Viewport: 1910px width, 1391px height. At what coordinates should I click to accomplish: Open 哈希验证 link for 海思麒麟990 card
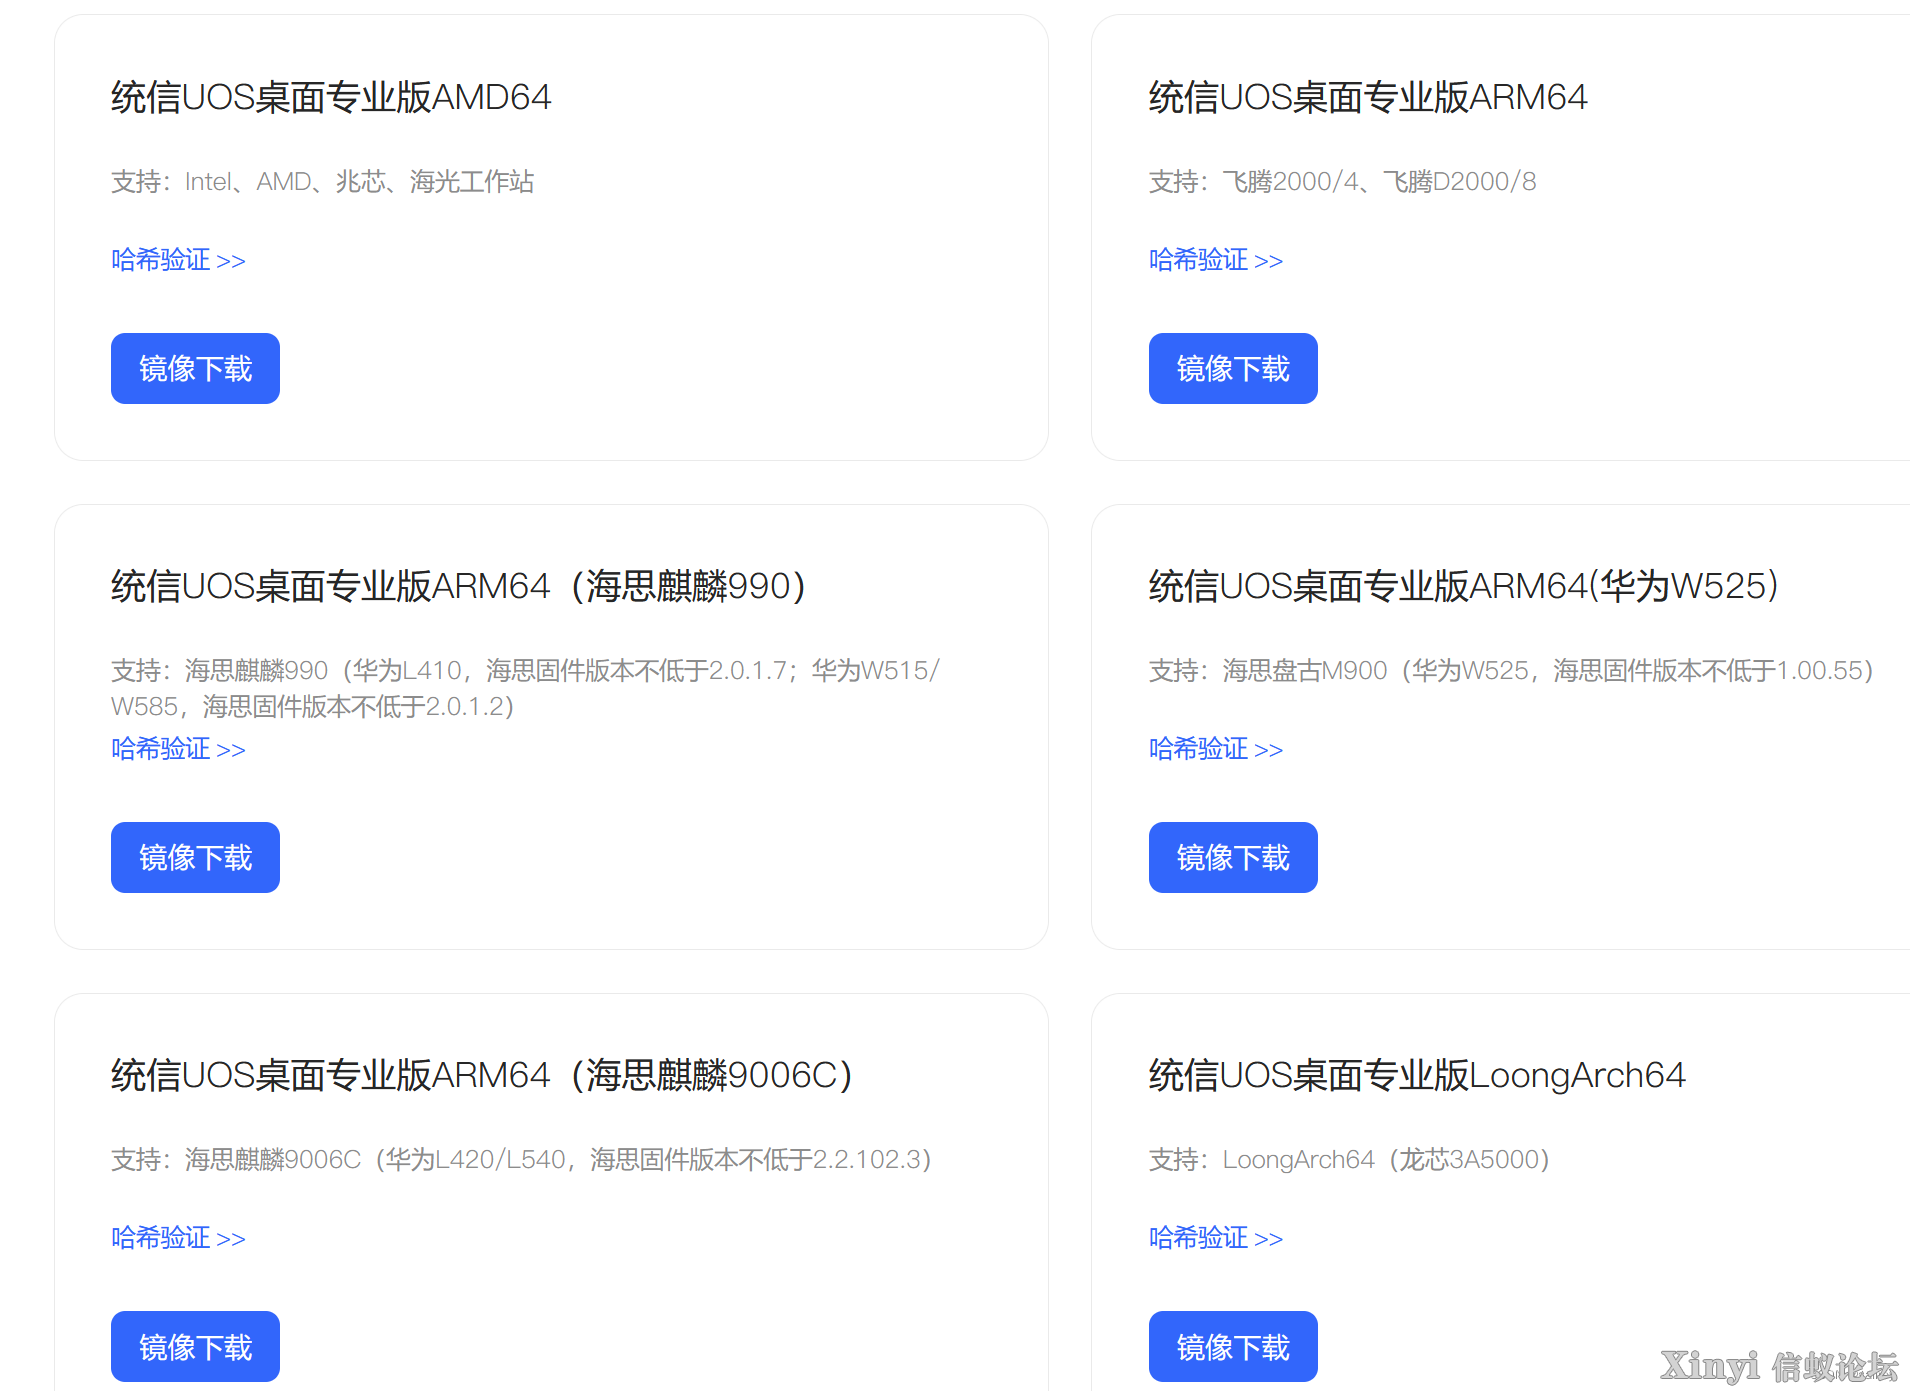pos(178,749)
